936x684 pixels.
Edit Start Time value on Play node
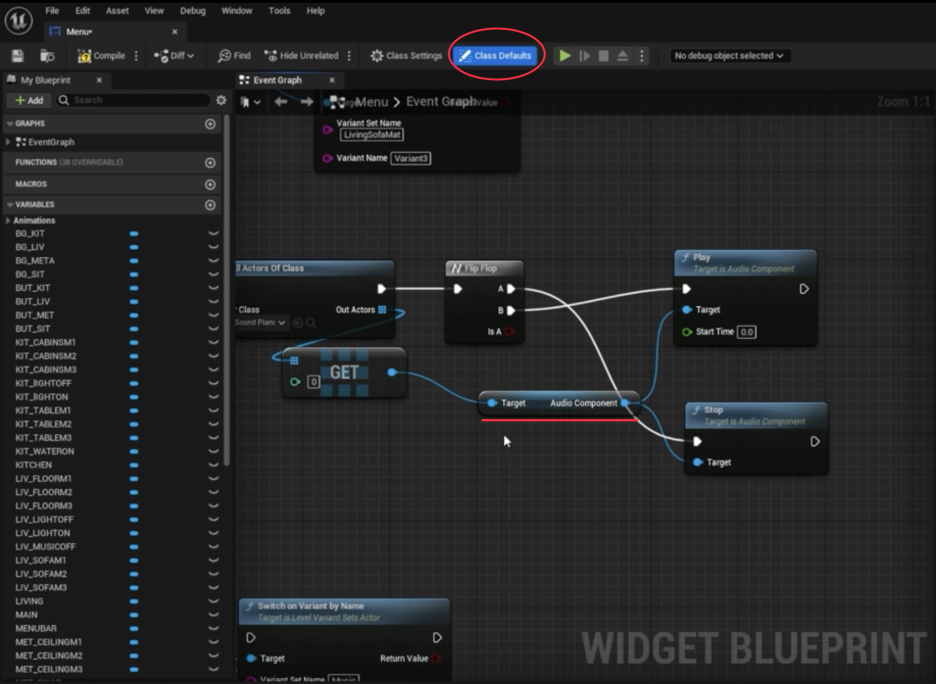point(747,332)
